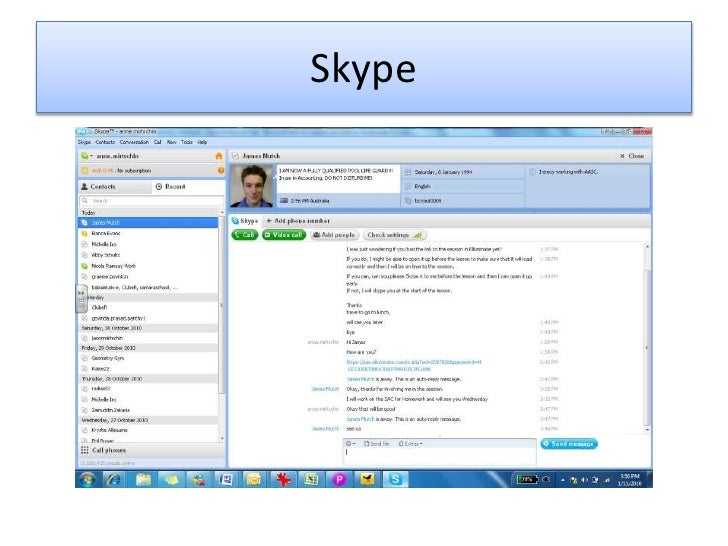The image size is (728, 546).
Task: Show hidden system tray icons arrow
Action: pyautogui.click(x=563, y=480)
